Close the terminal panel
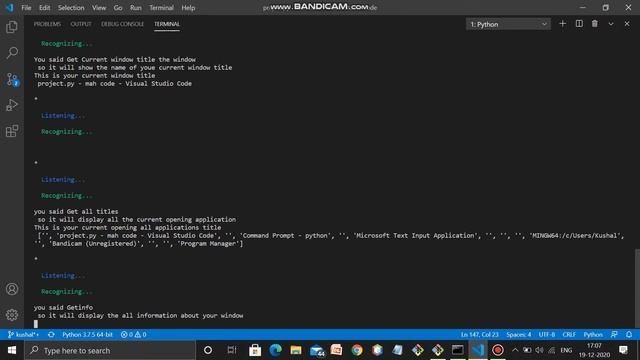 (627, 24)
